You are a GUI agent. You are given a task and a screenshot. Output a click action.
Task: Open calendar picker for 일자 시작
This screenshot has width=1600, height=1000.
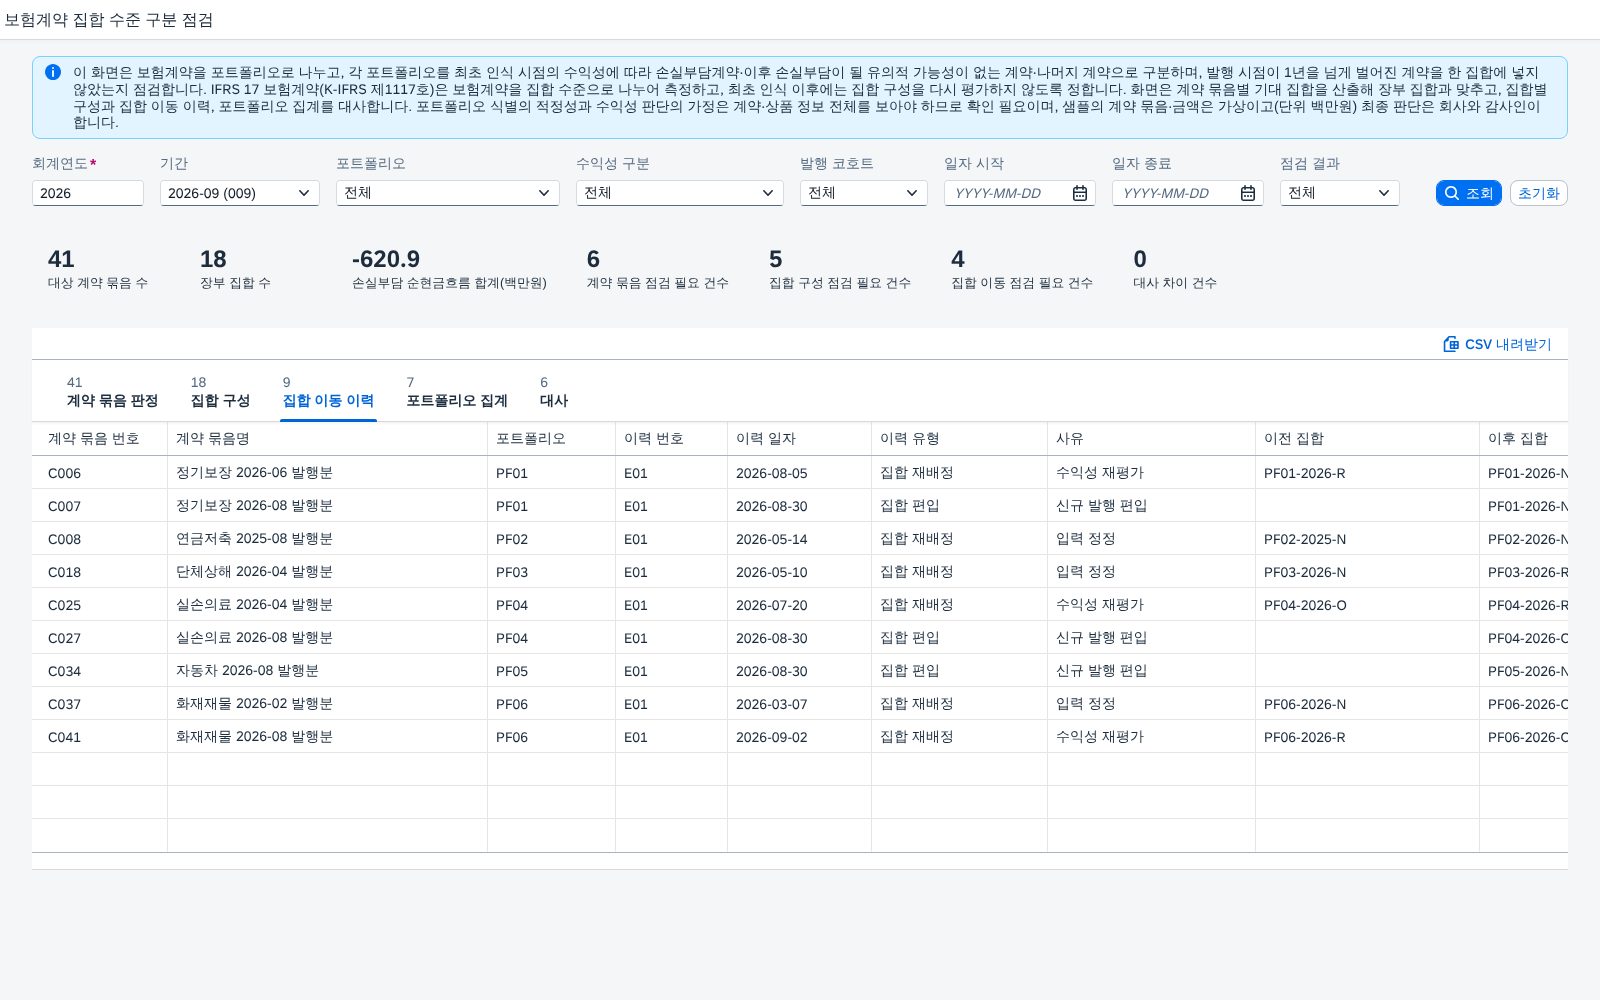(1080, 193)
